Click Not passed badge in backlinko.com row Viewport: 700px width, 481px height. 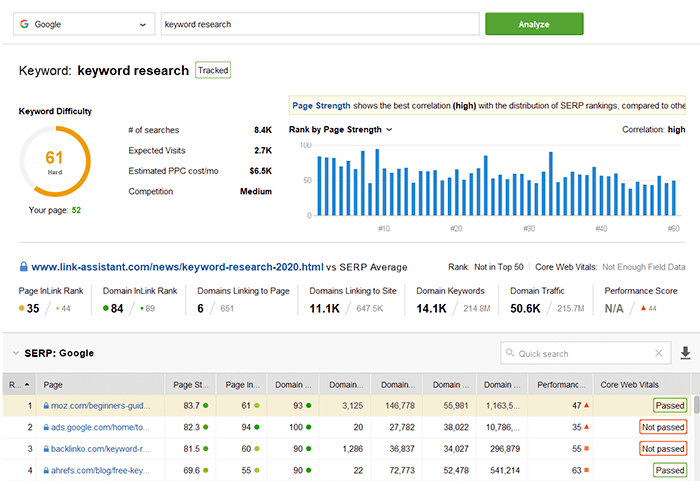[663, 448]
